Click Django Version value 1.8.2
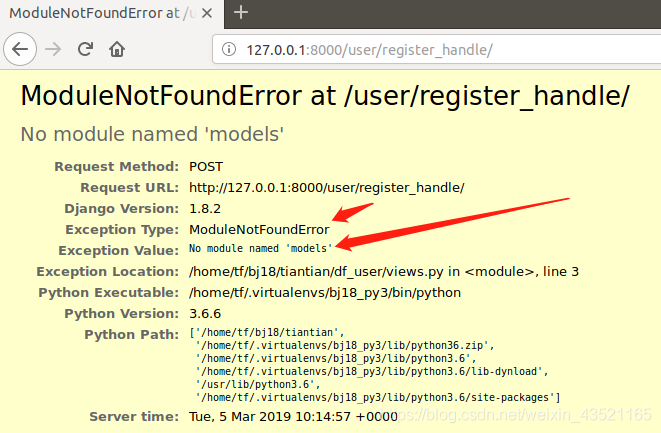Screen dimensions: 661x433 (x=205, y=209)
